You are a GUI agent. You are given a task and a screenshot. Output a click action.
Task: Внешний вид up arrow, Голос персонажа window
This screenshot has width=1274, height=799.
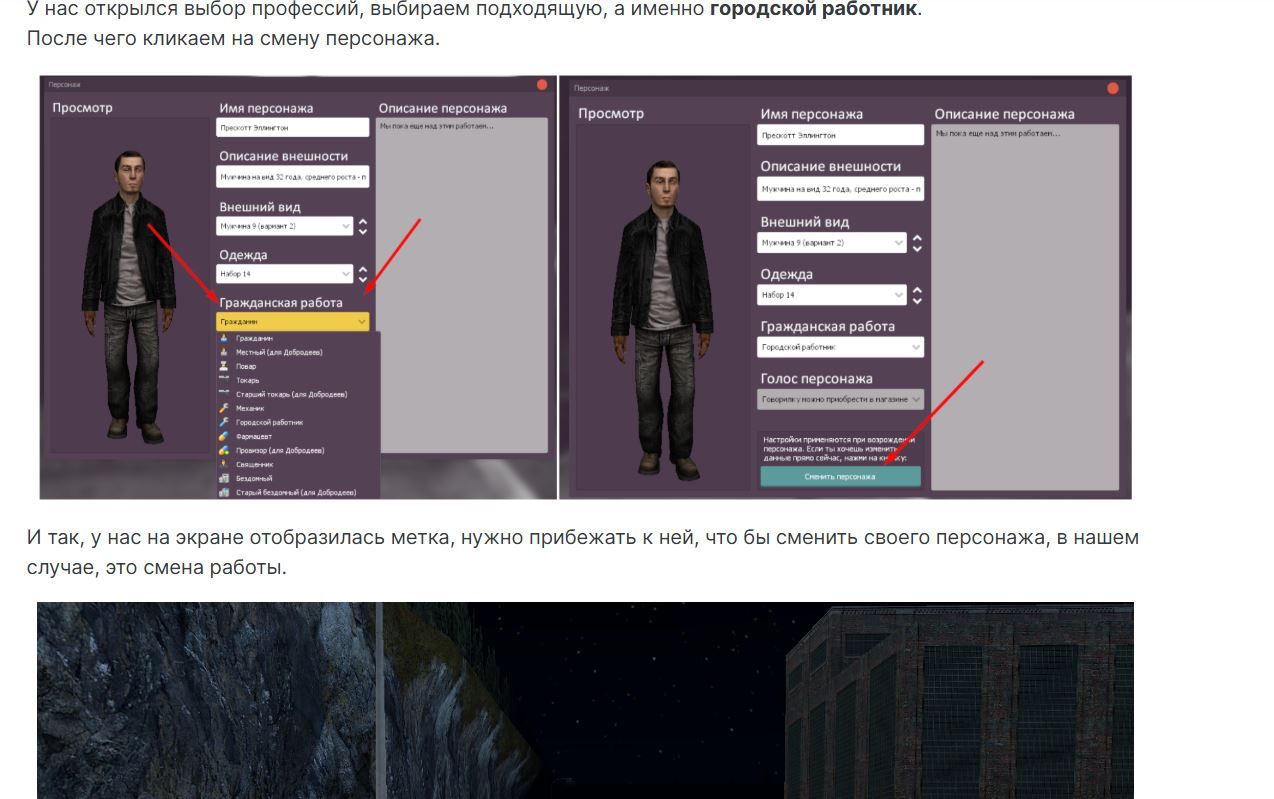tap(917, 238)
